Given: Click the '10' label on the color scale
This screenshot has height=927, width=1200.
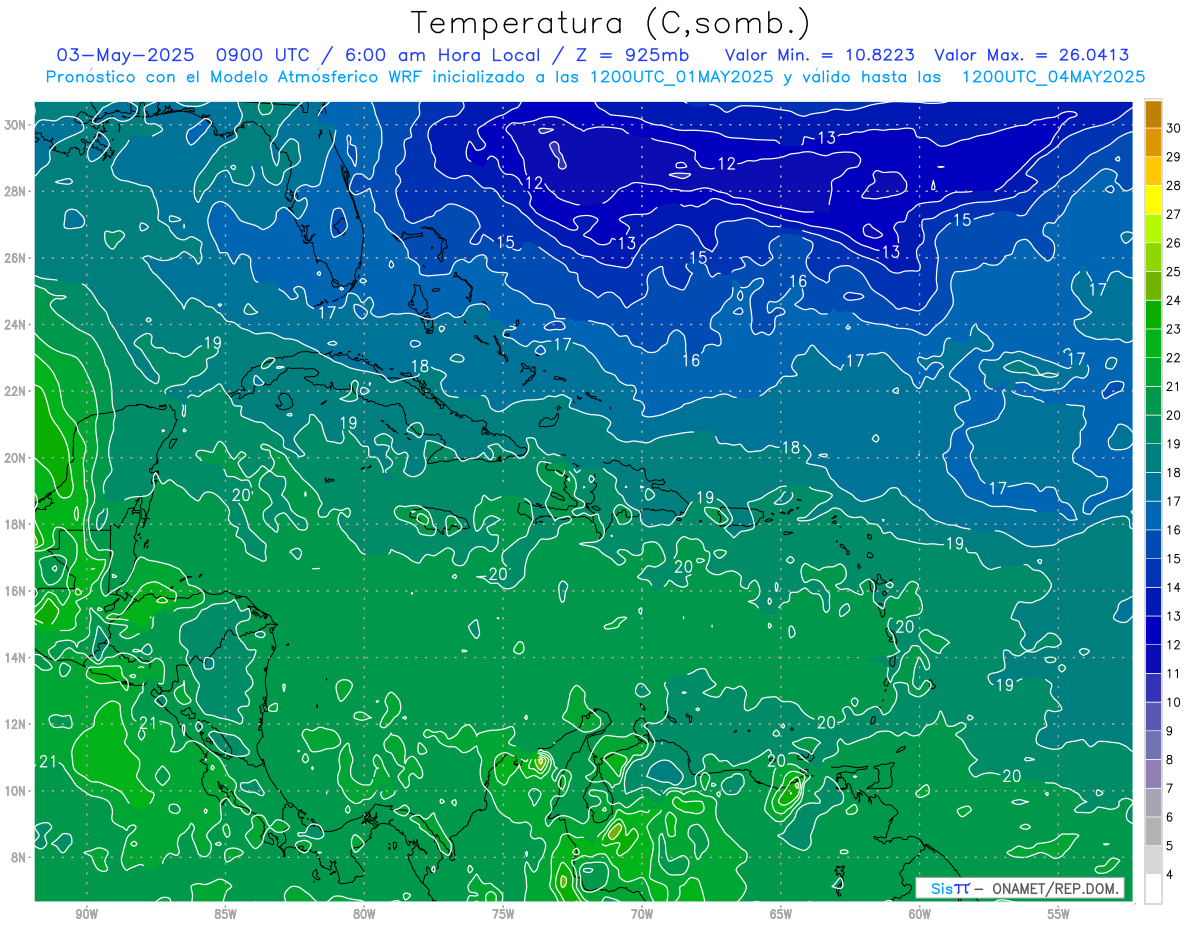Looking at the screenshot, I should click(x=1174, y=702).
